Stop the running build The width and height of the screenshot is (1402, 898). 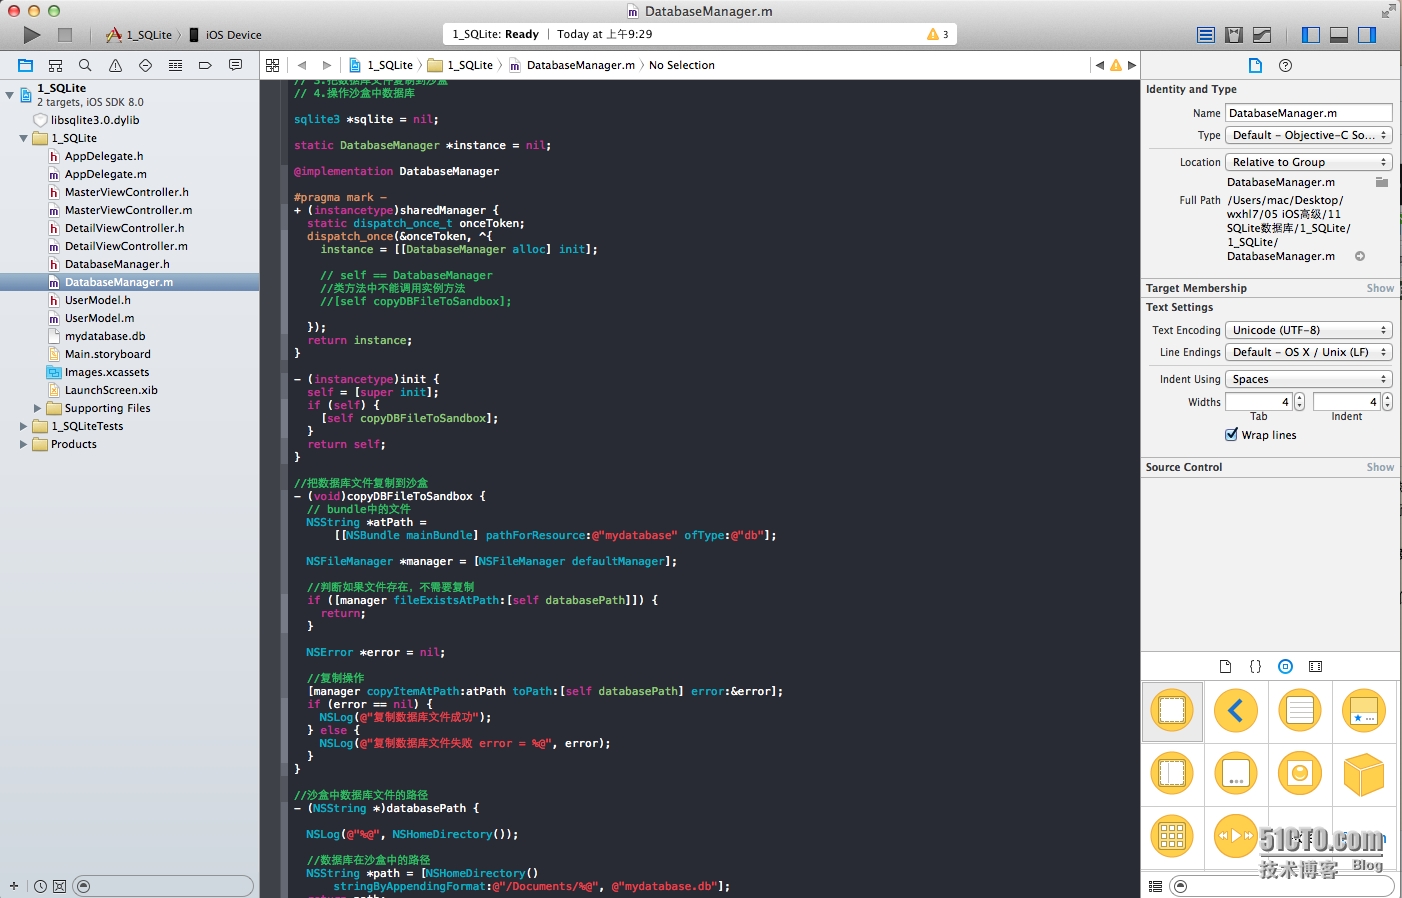pyautogui.click(x=65, y=35)
